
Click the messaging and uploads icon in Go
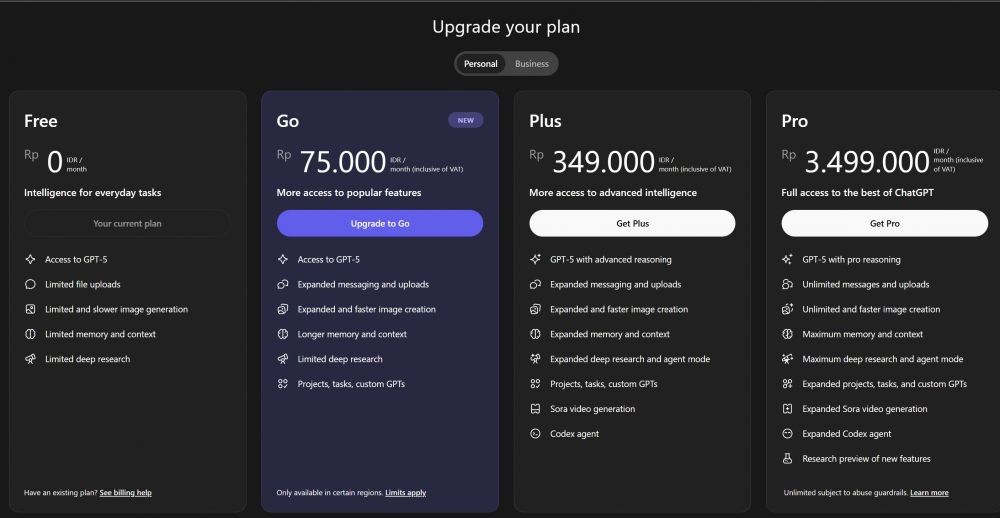click(283, 284)
